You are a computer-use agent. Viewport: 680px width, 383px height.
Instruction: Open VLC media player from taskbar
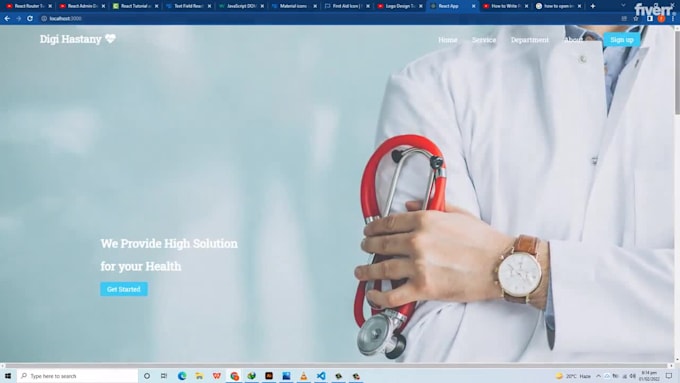(x=304, y=376)
